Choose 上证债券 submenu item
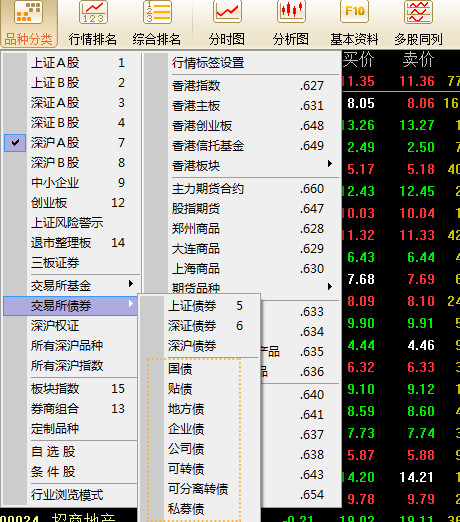460x522 pixels. pos(199,306)
